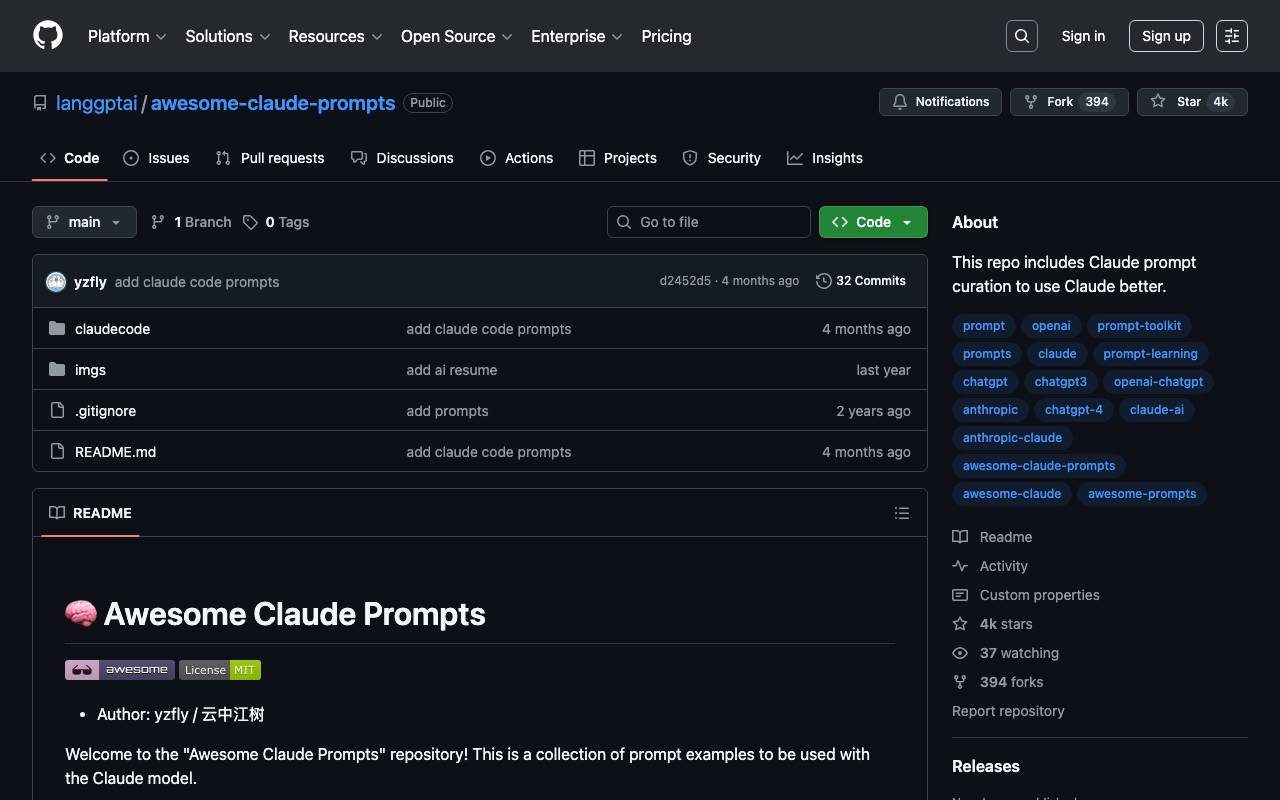Expand the main branch dropdown
1280x800 pixels.
coord(84,222)
